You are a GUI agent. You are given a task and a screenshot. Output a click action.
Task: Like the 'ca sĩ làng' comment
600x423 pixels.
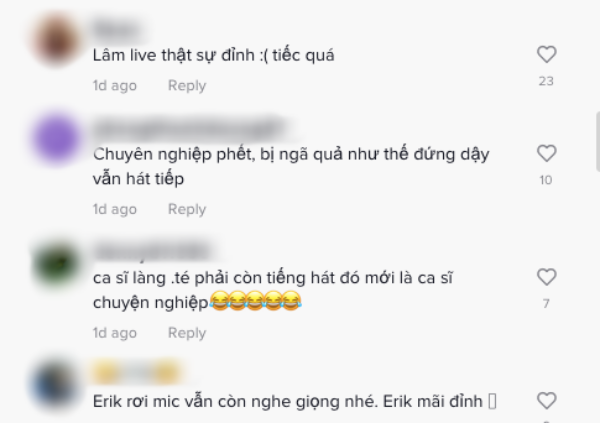(546, 277)
